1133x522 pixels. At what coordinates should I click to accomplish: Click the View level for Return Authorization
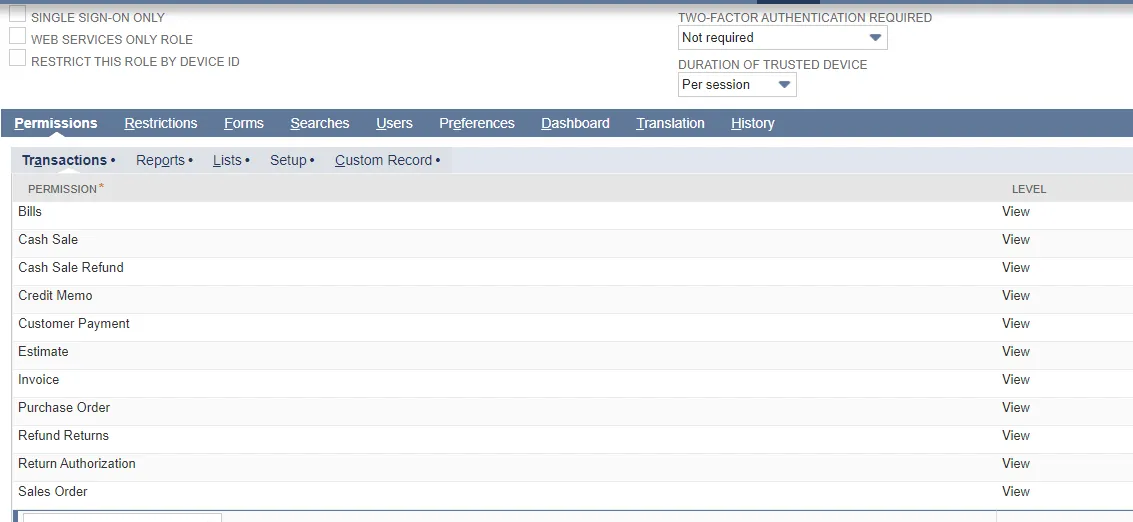pos(1015,463)
